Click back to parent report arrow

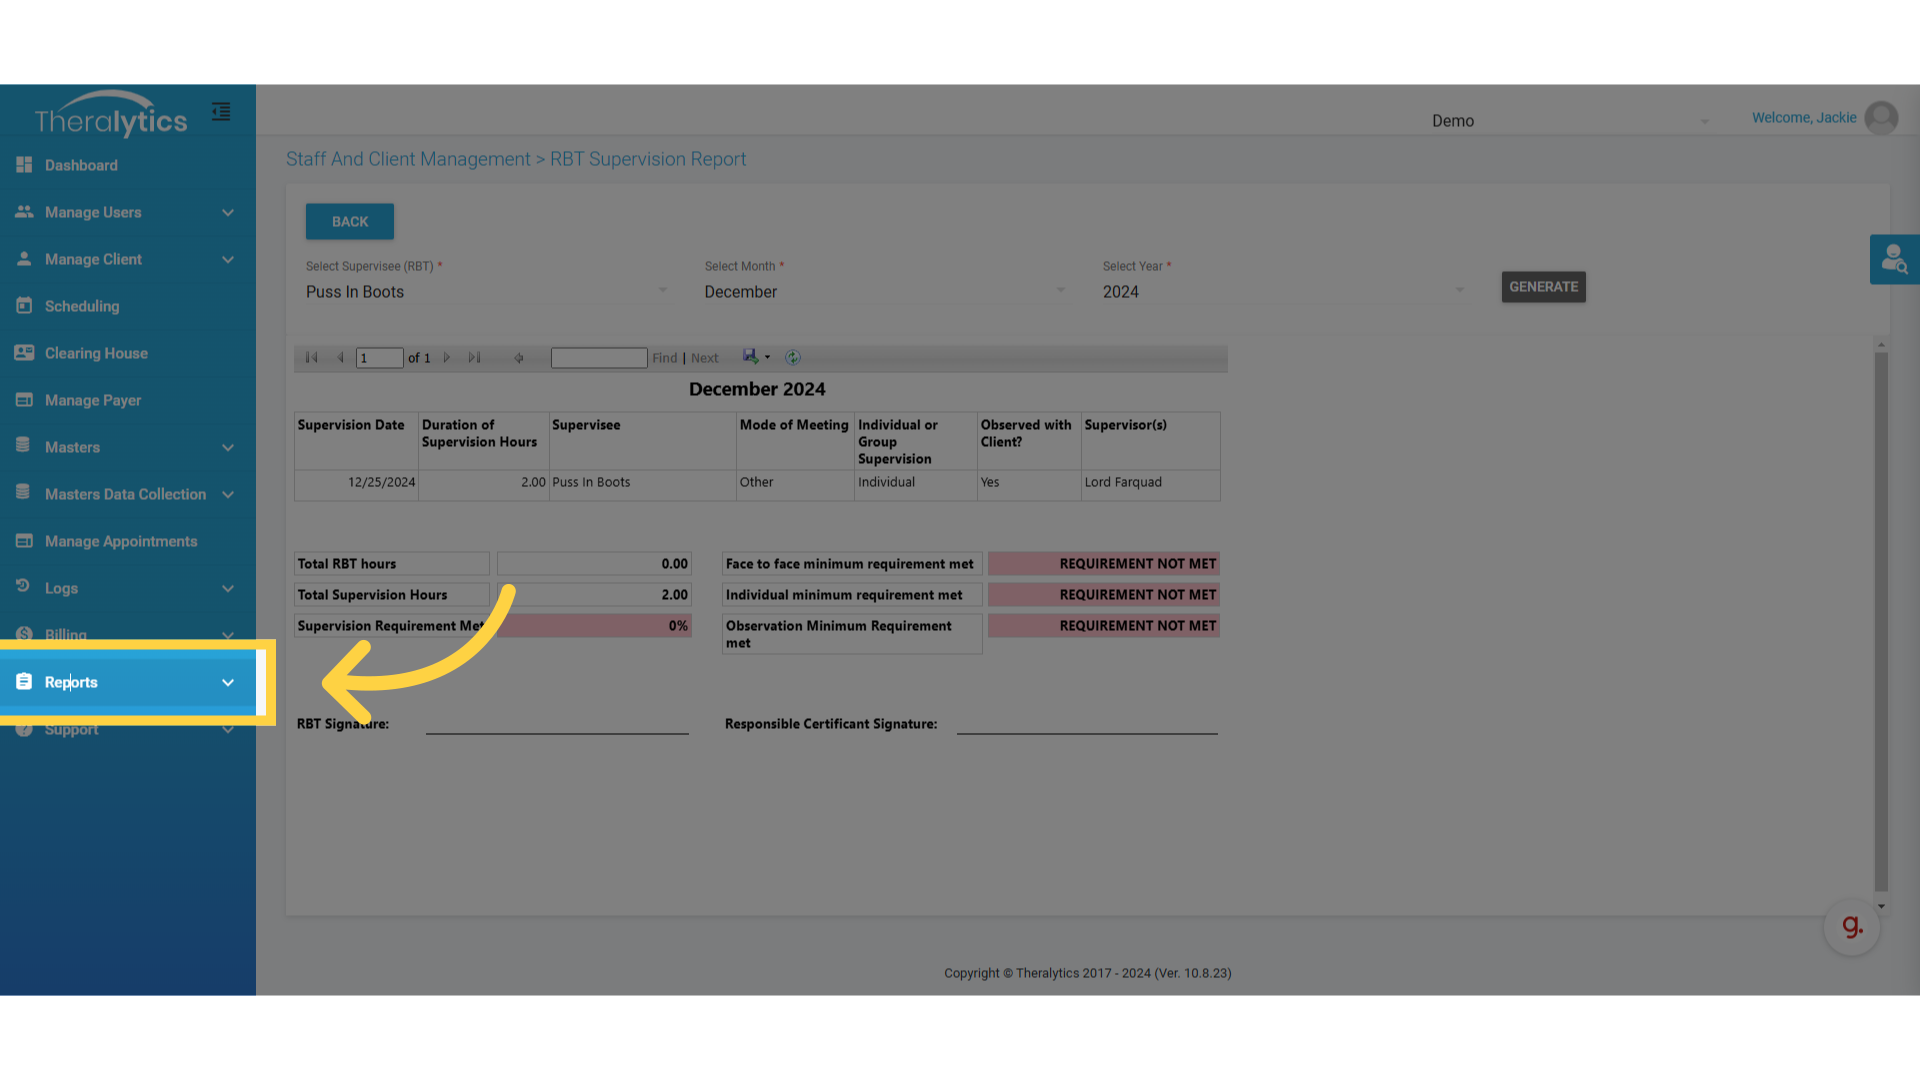519,358
